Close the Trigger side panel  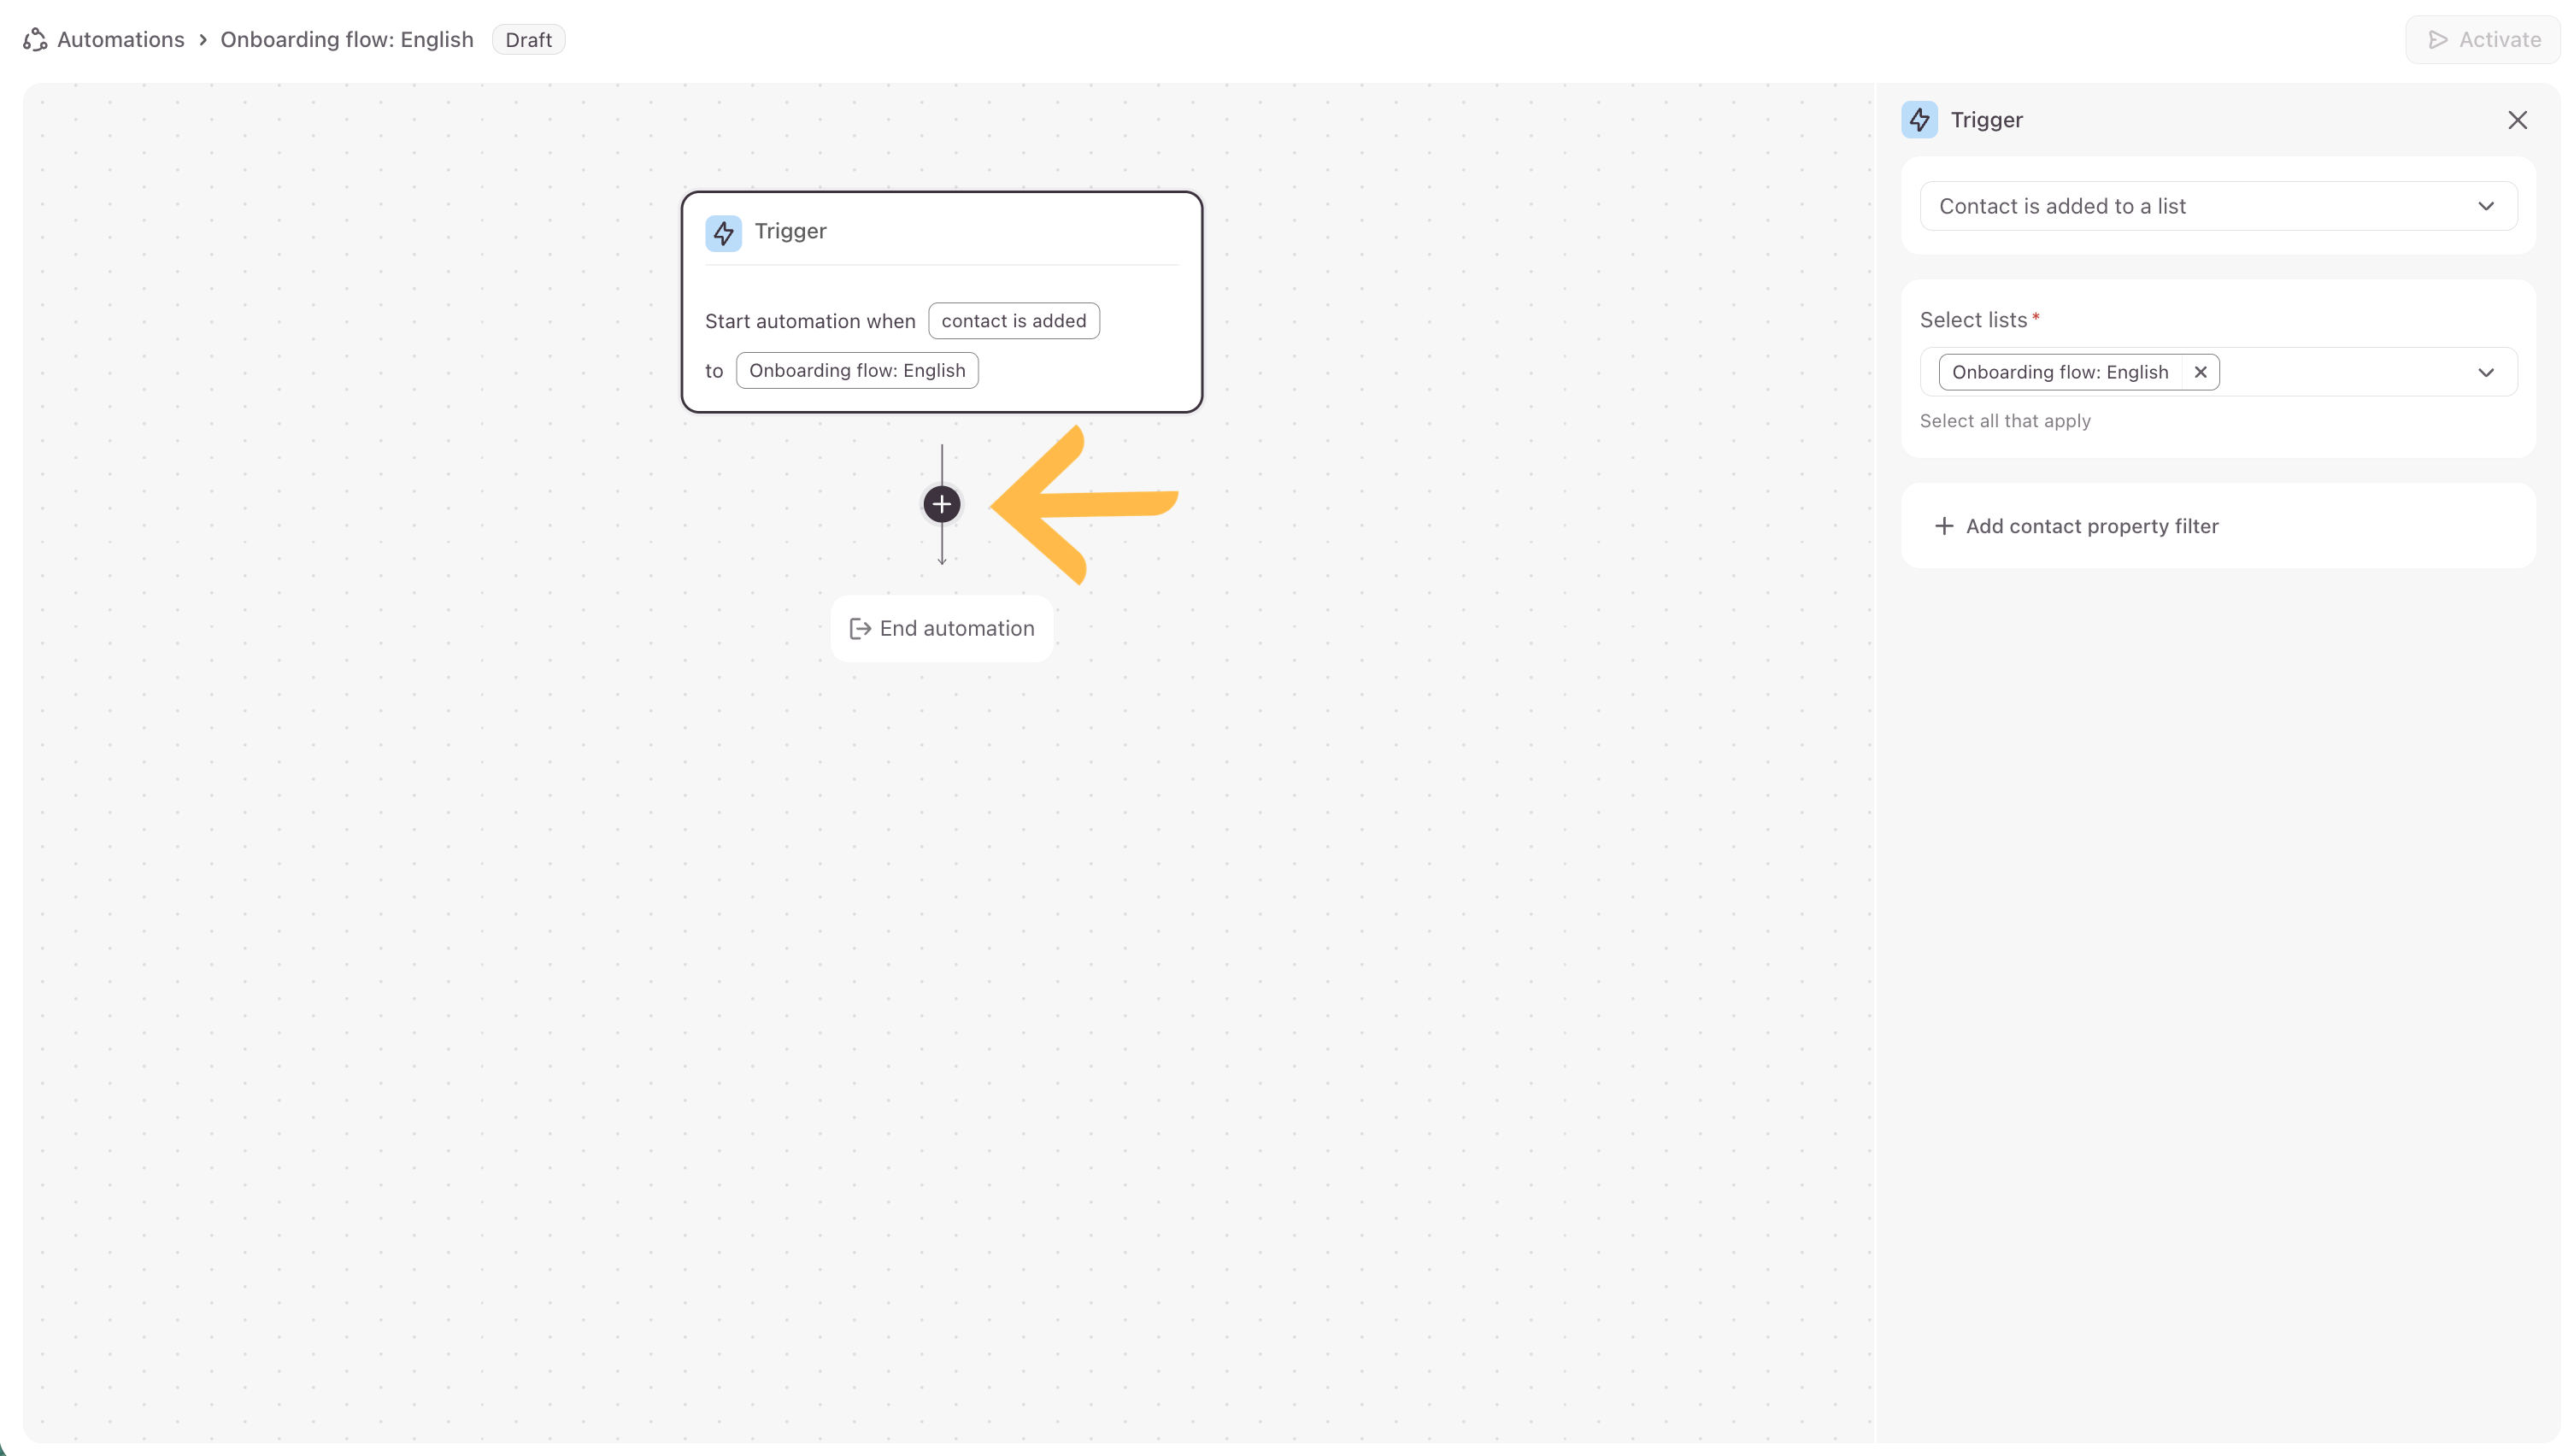[x=2516, y=120]
